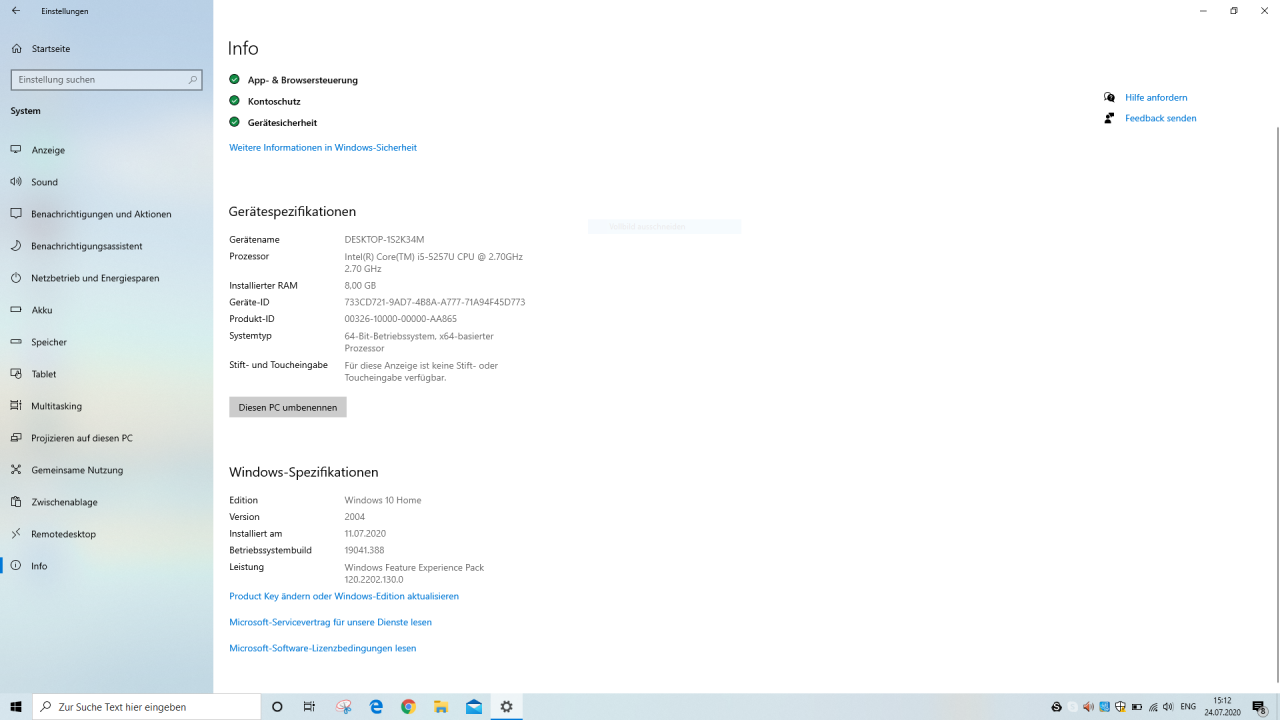Image resolution: width=1280 pixels, height=720 pixels.
Task: Open Weitere Informationen in Windows-Sicherheit link
Action: click(323, 148)
